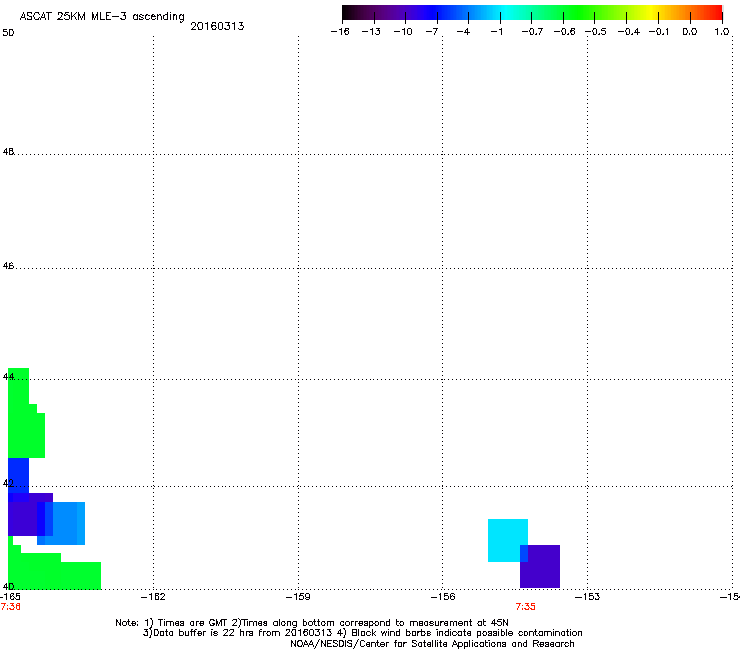Click the 1.0 colorbar tick label

click(x=722, y=32)
